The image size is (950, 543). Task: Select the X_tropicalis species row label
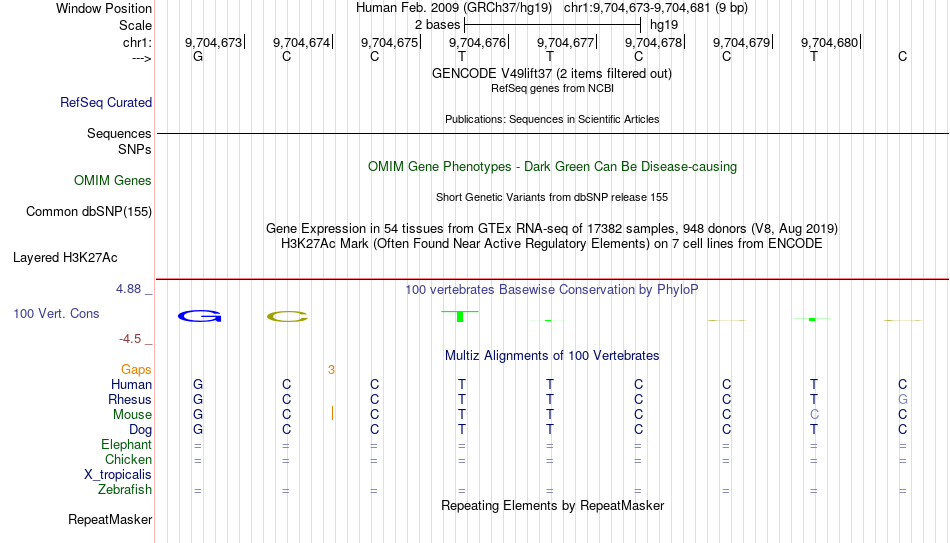coord(118,475)
